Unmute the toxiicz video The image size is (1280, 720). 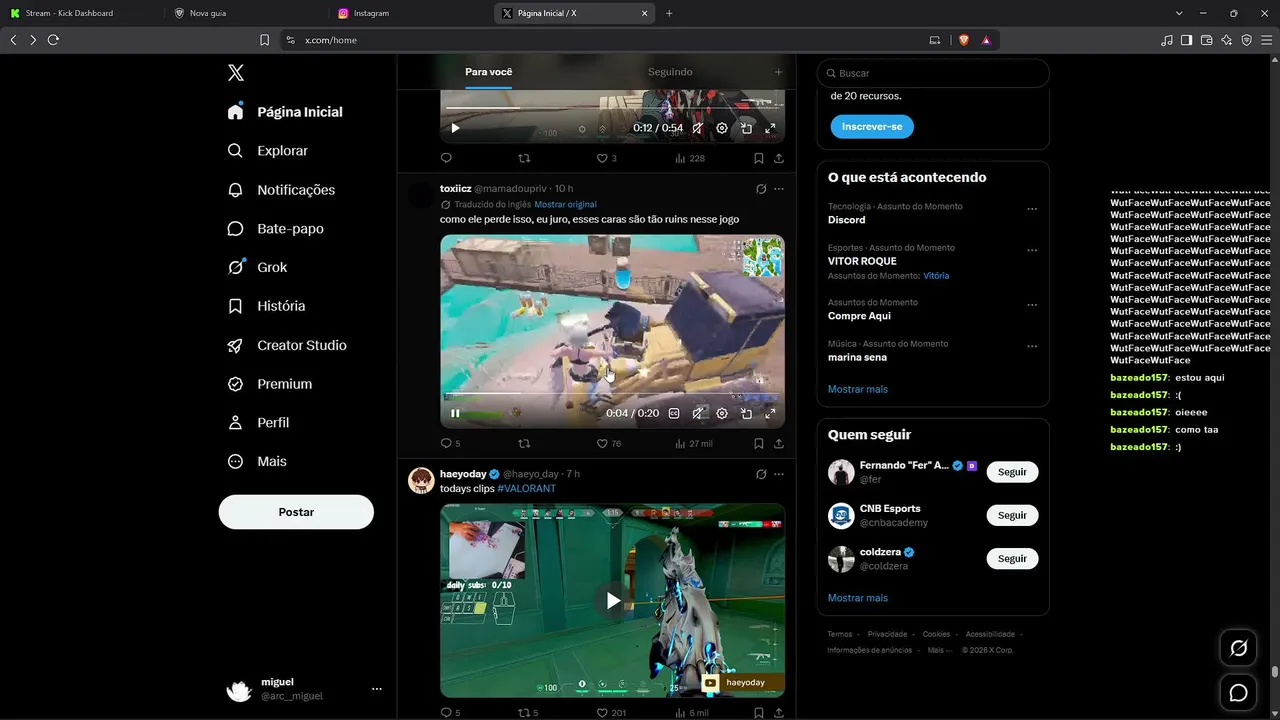click(698, 413)
